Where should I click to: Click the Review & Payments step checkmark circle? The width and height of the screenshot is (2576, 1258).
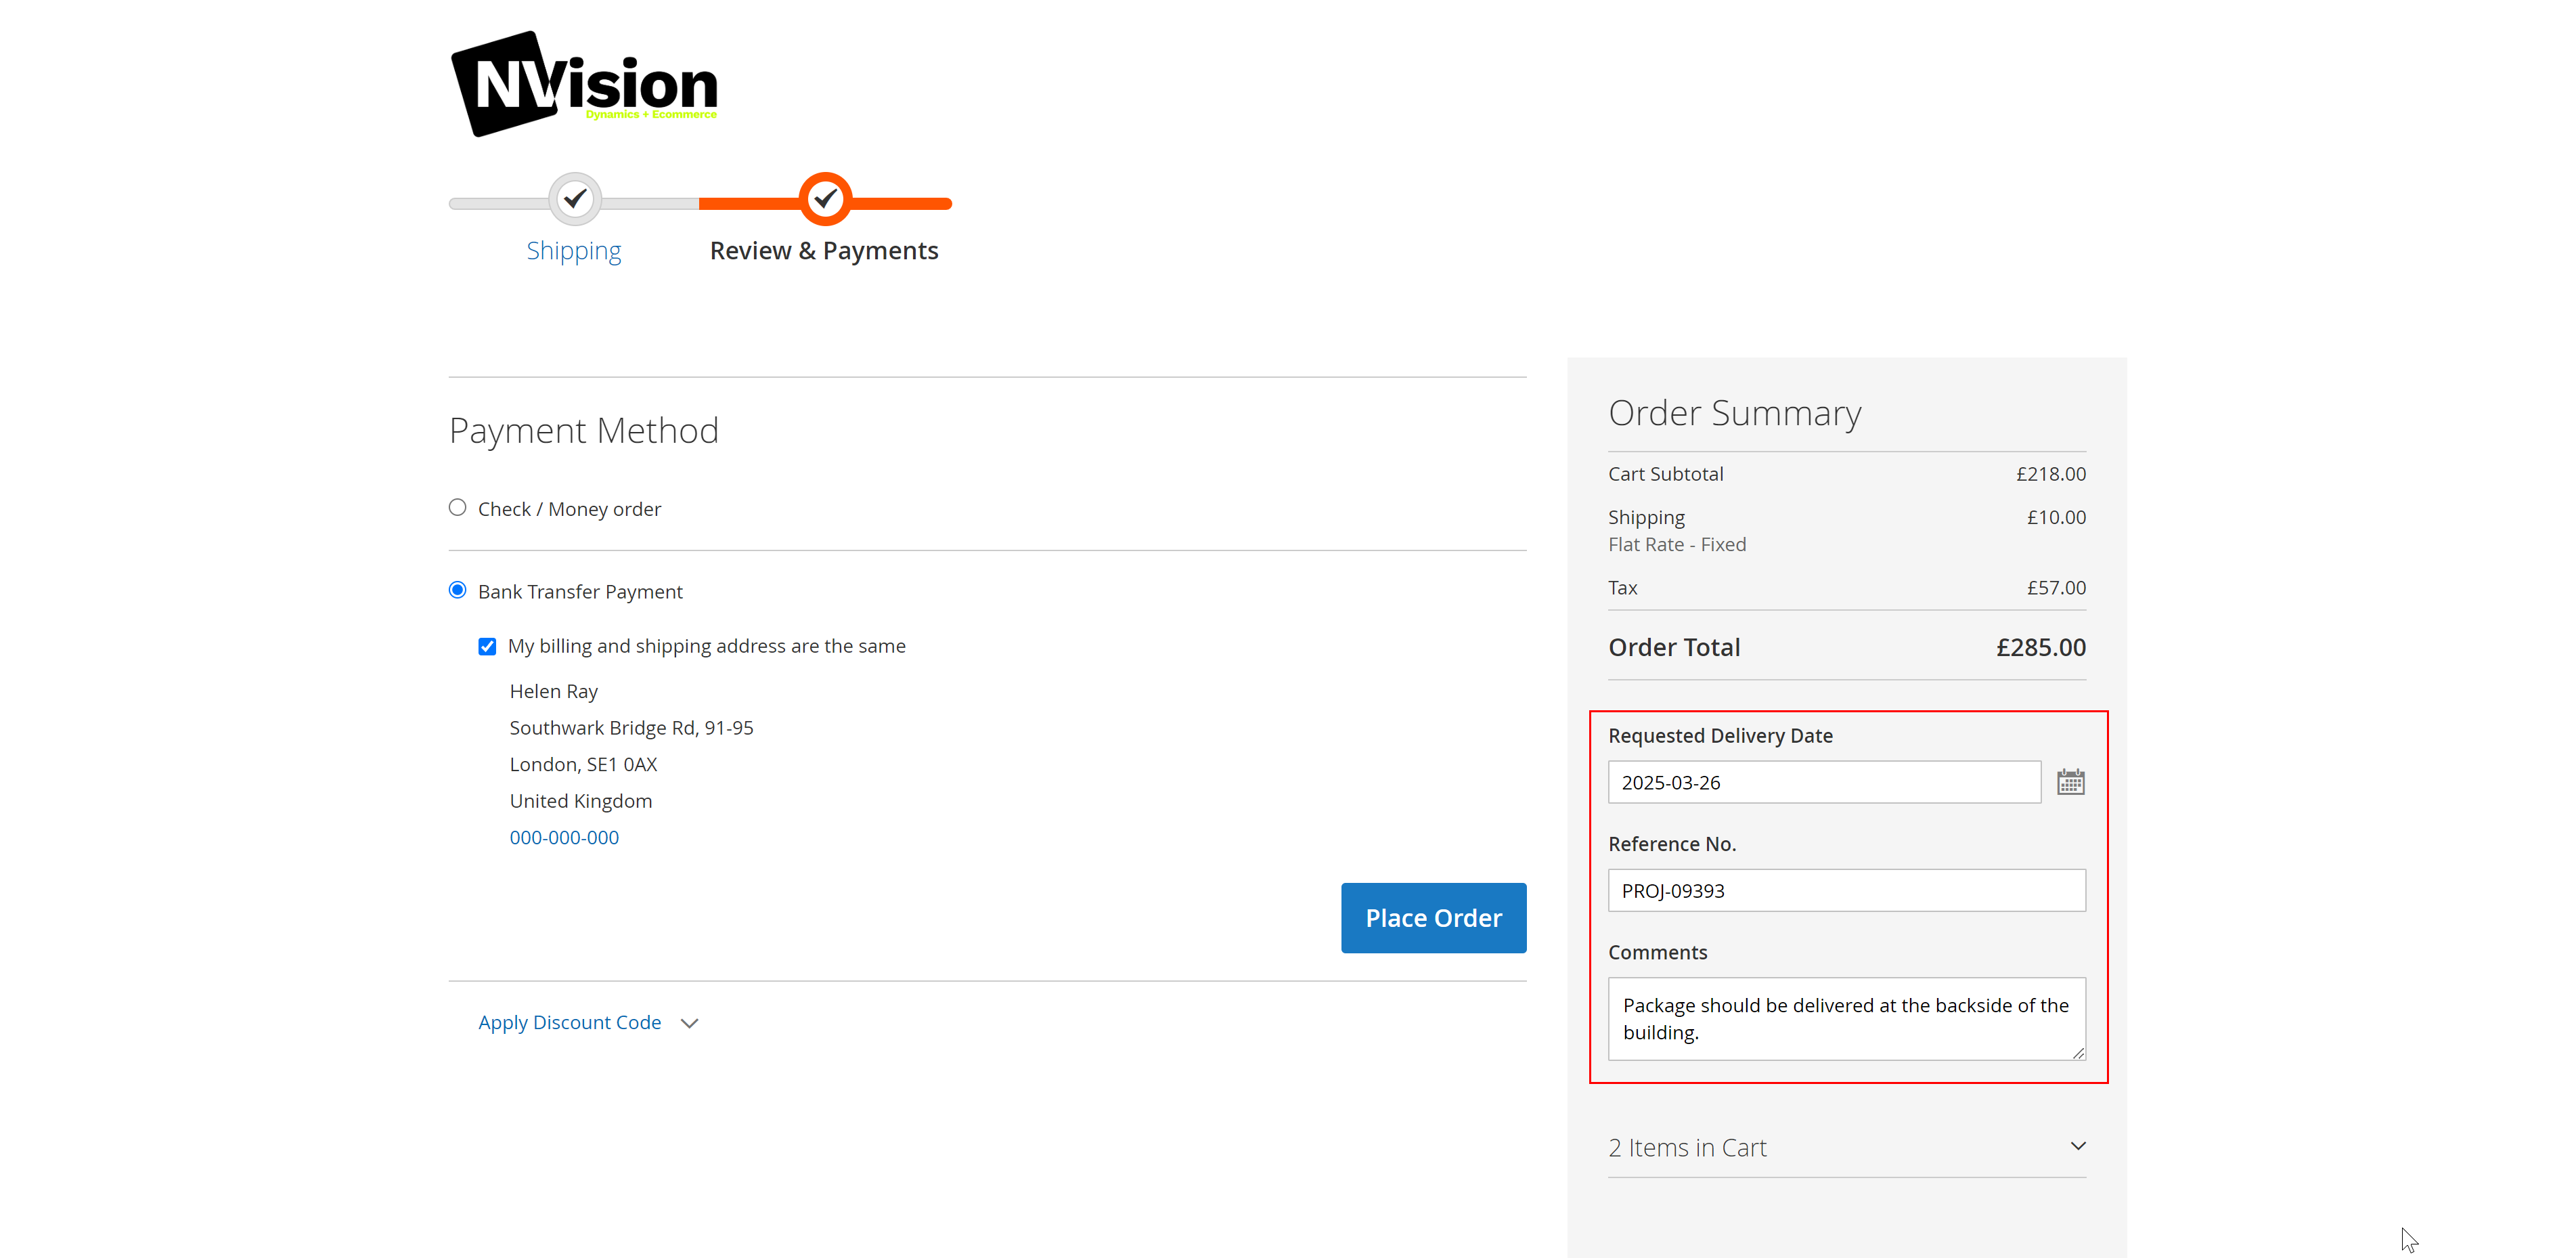(x=825, y=199)
